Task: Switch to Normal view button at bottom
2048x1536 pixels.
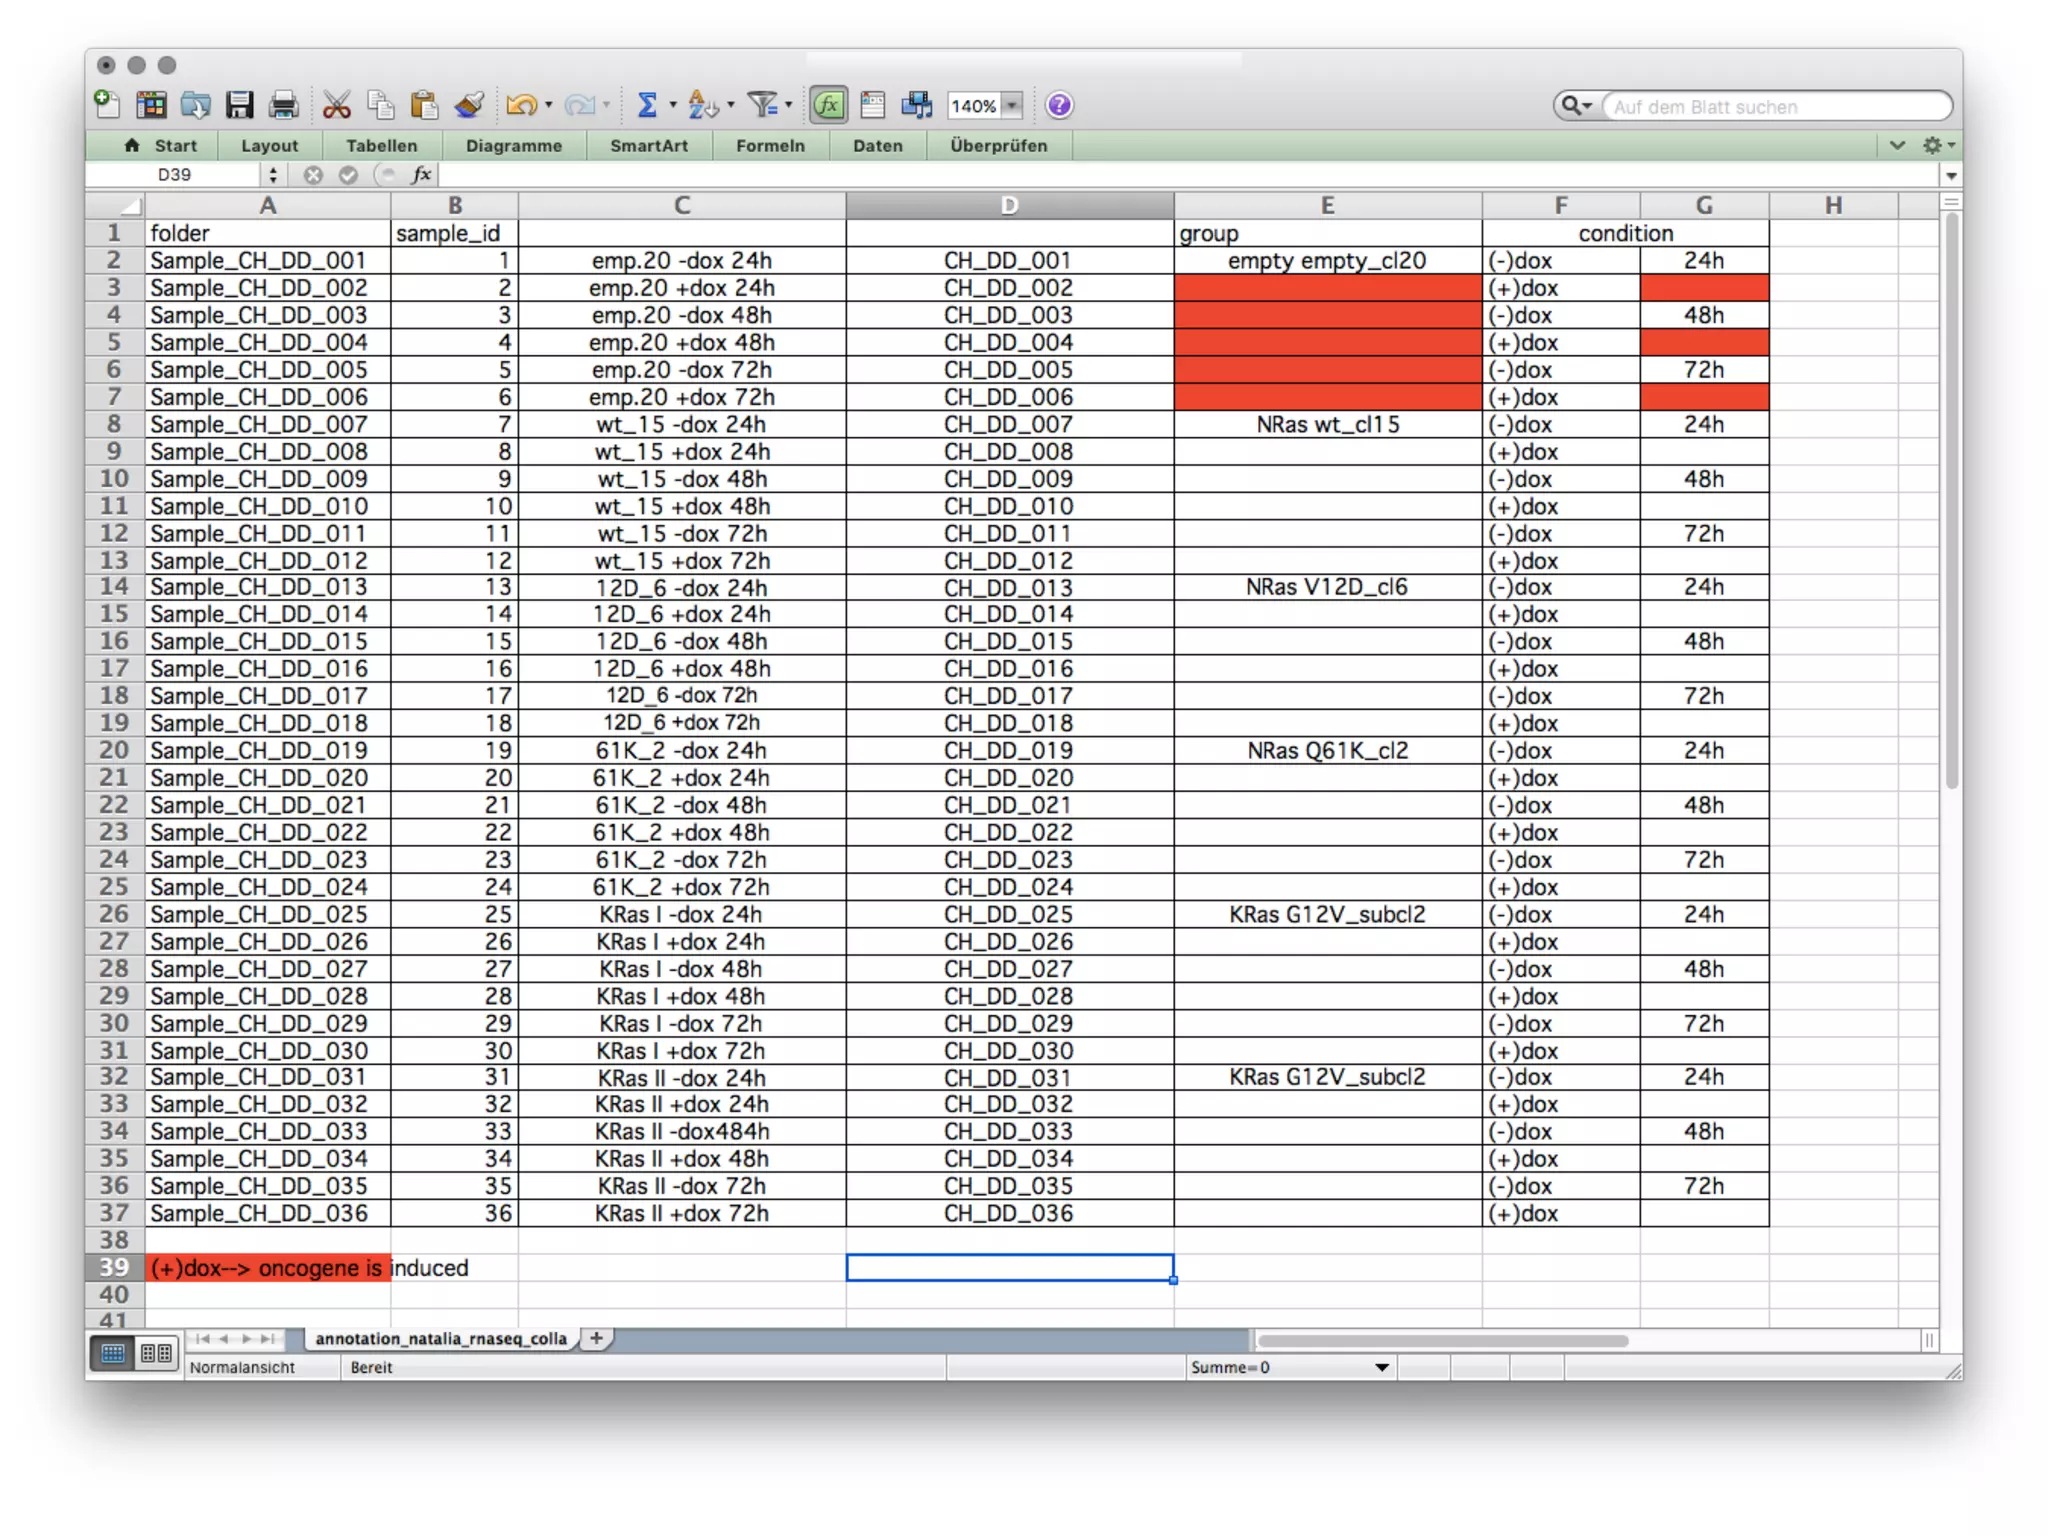Action: 113,1354
